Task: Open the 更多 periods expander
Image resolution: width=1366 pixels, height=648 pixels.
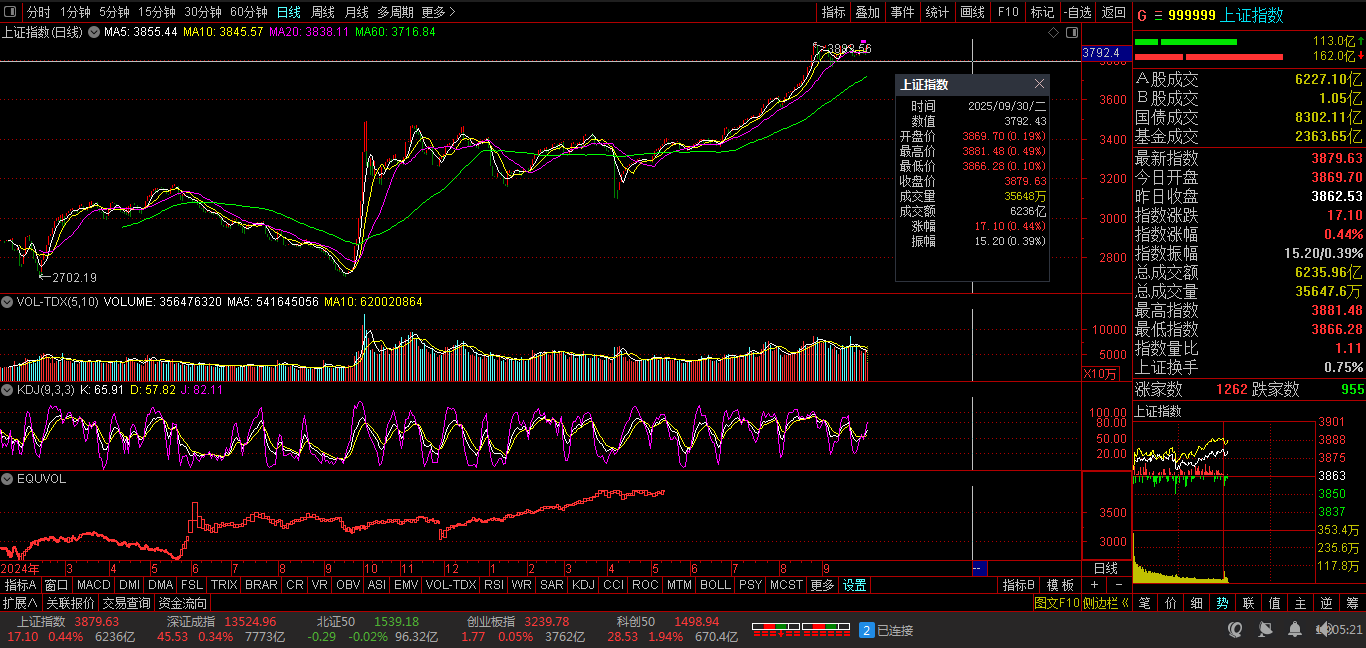Action: pyautogui.click(x=438, y=12)
